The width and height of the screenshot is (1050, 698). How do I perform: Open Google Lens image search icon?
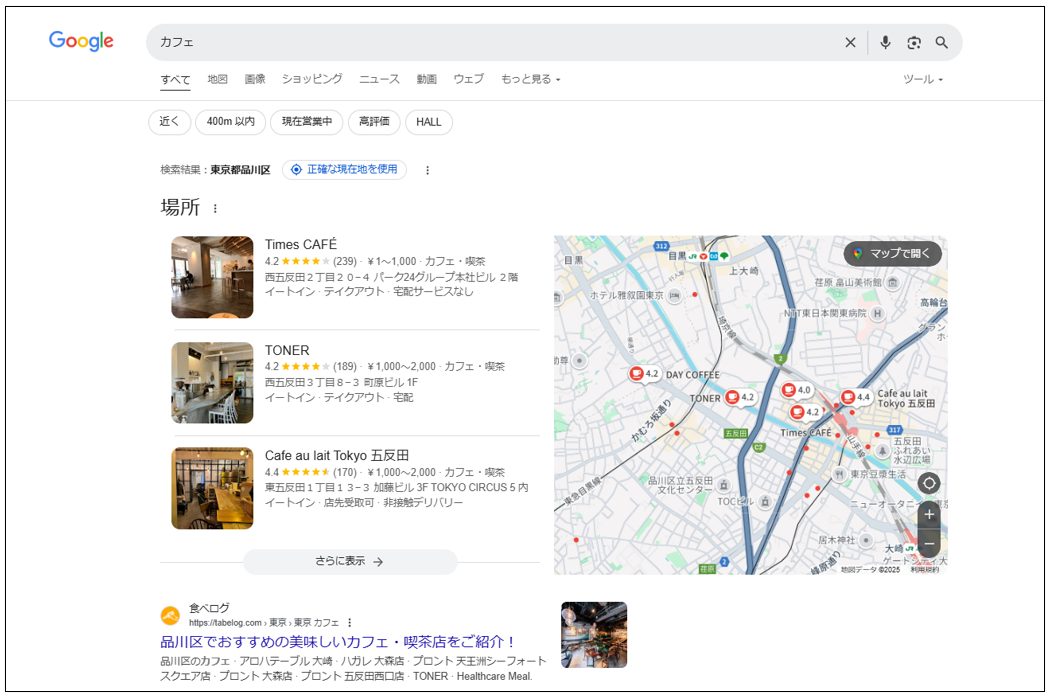(x=913, y=42)
